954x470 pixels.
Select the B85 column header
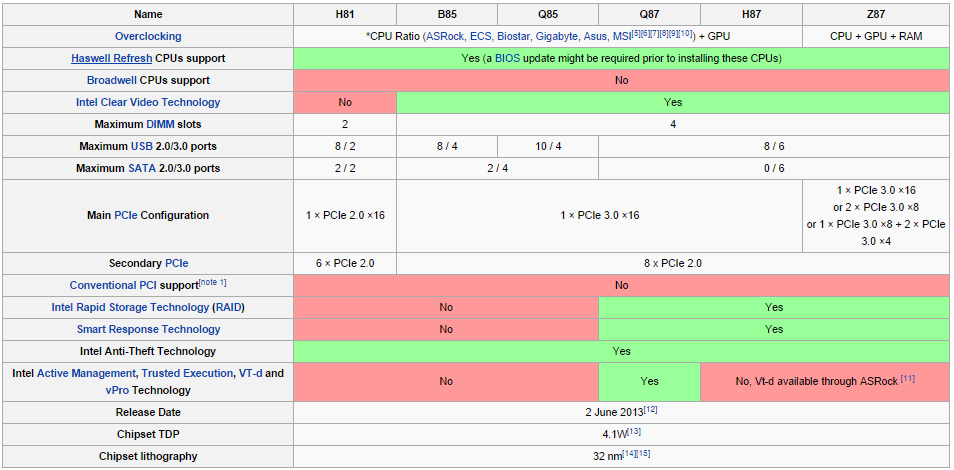(x=447, y=14)
